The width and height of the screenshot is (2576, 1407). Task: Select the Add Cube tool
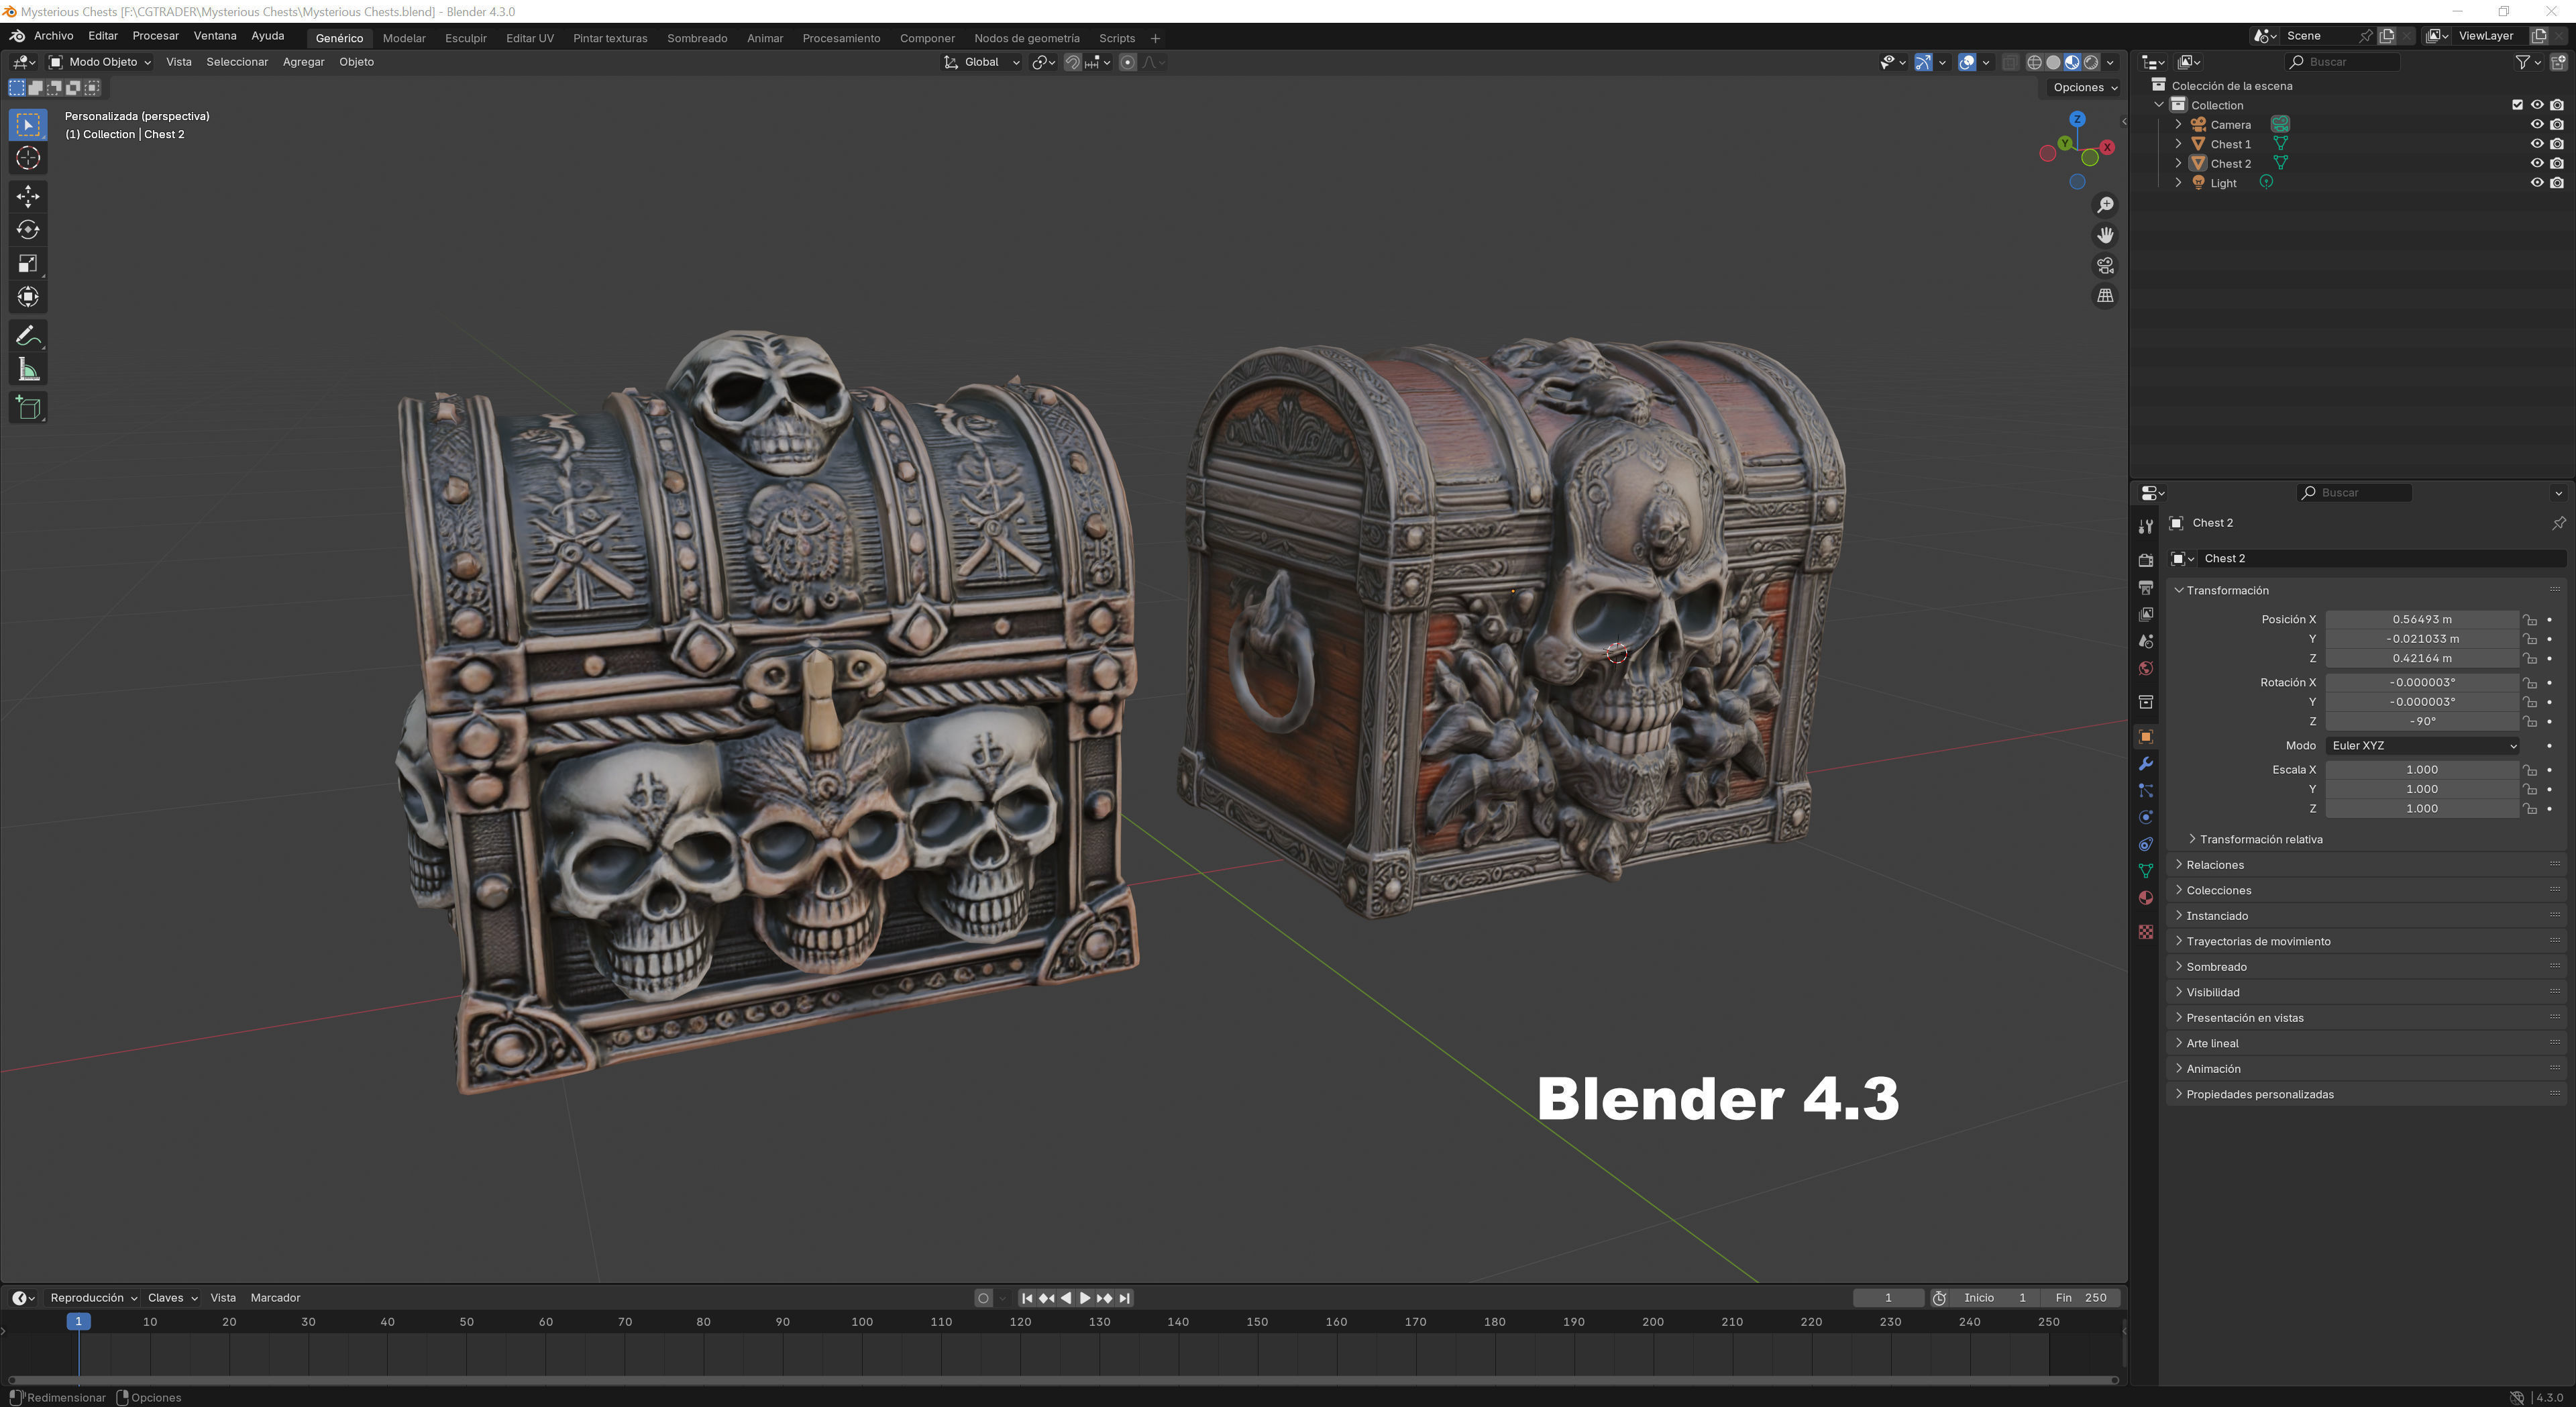click(x=28, y=408)
